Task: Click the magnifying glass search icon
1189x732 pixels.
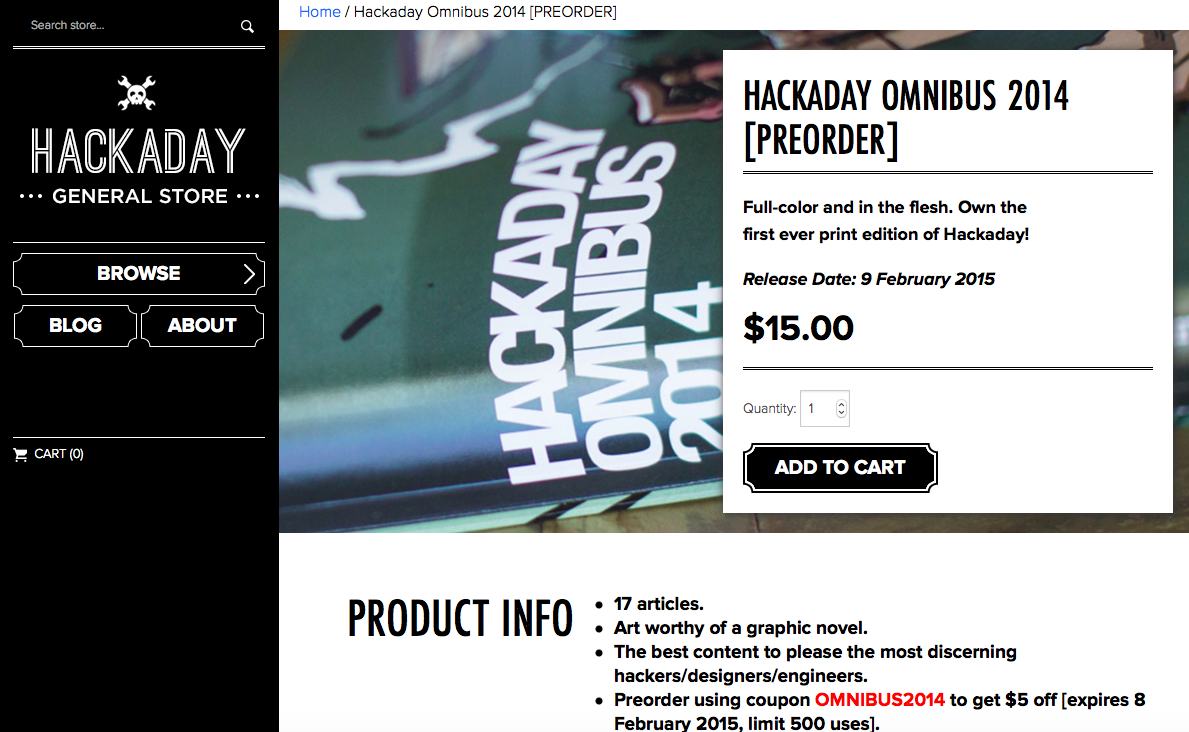Action: point(247,27)
